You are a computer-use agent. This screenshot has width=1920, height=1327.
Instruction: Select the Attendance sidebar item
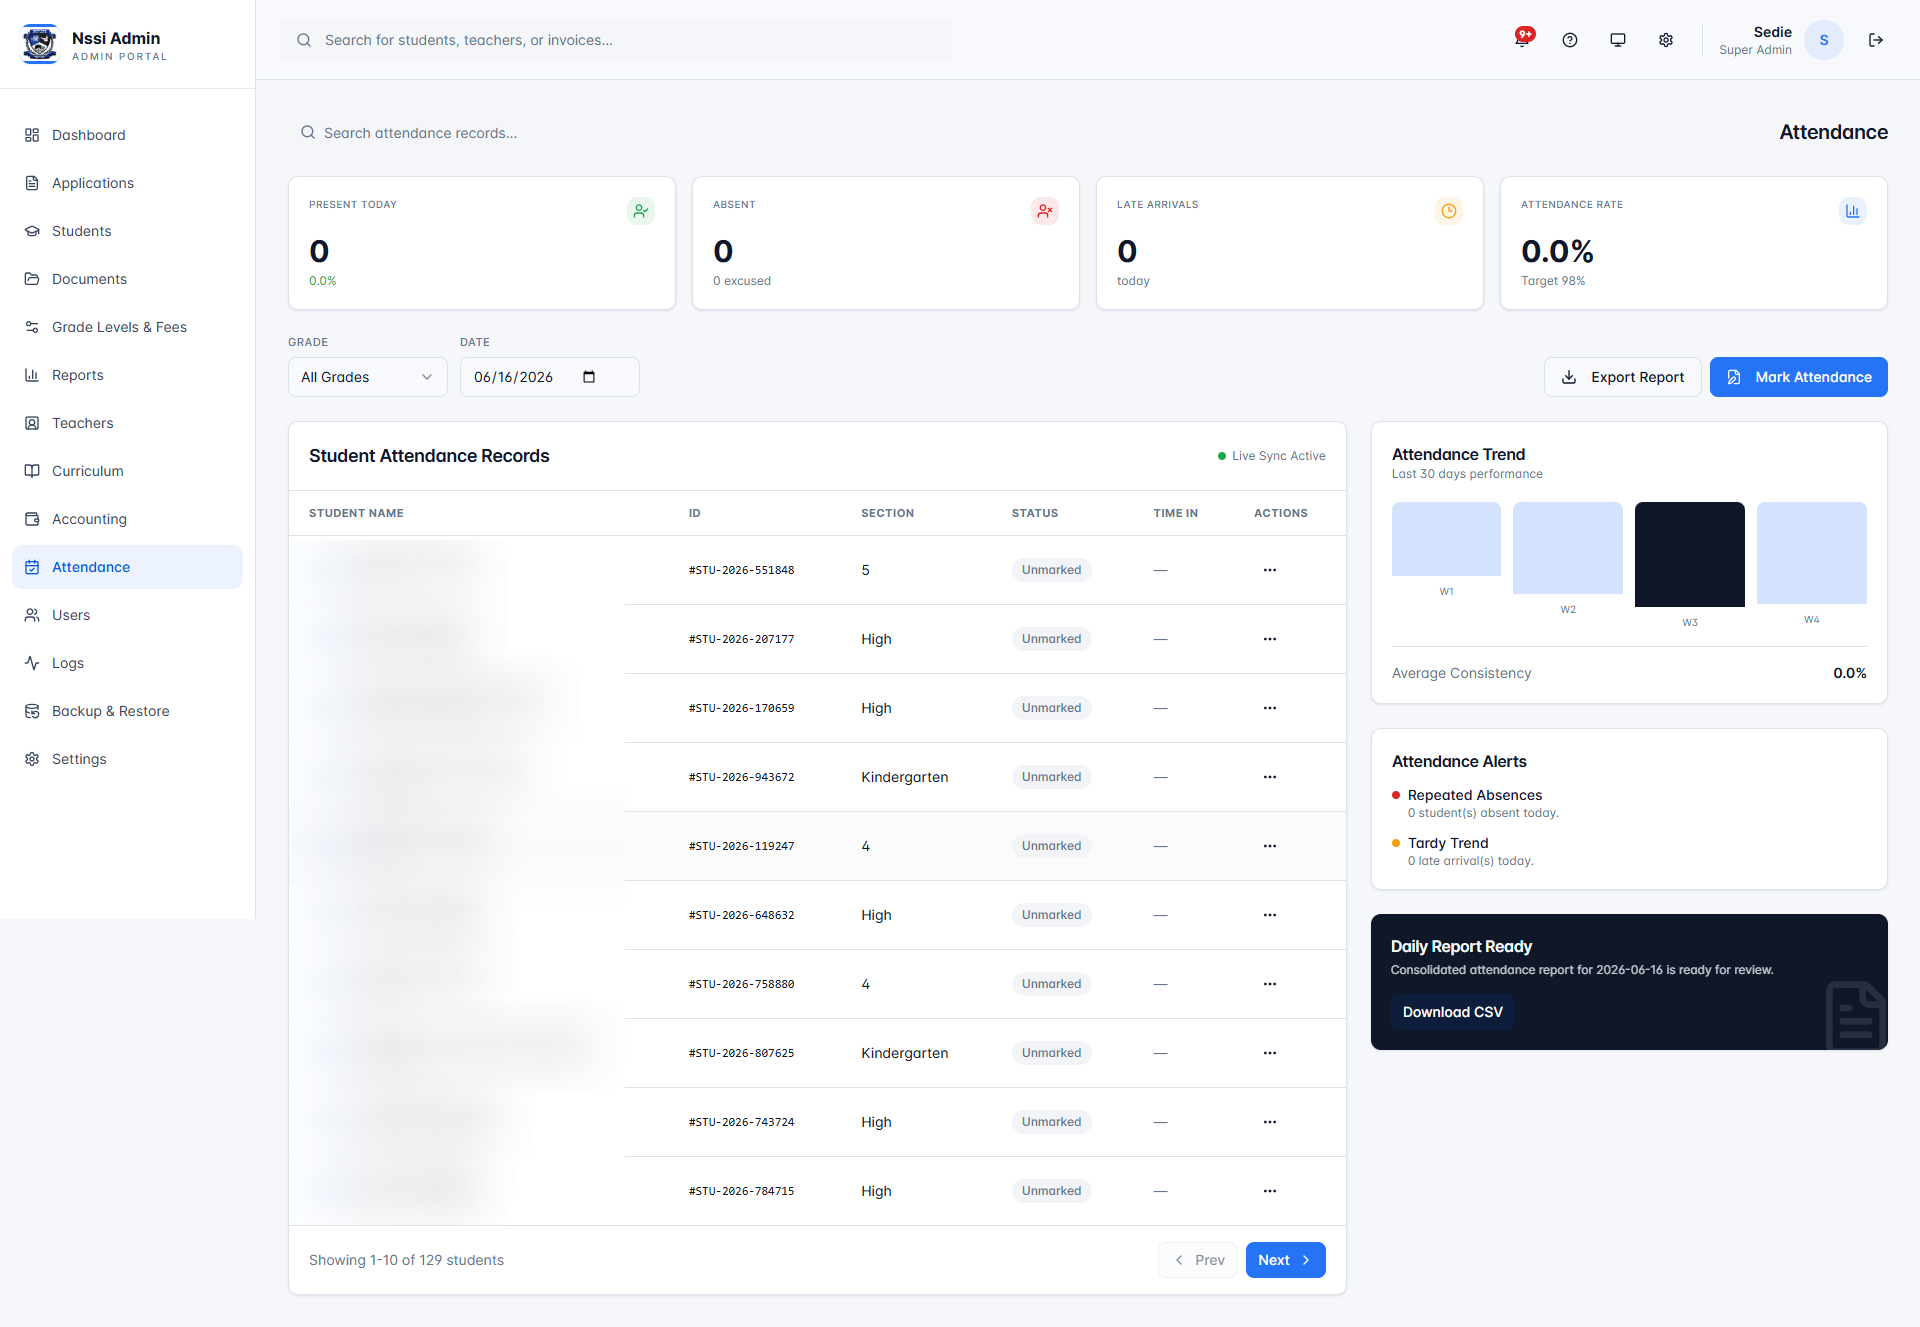tap(127, 567)
